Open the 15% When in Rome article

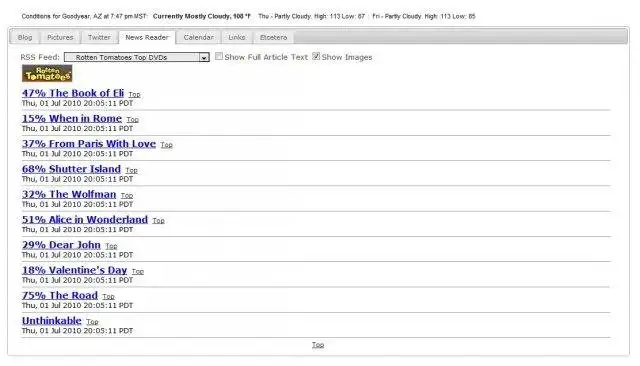72,118
